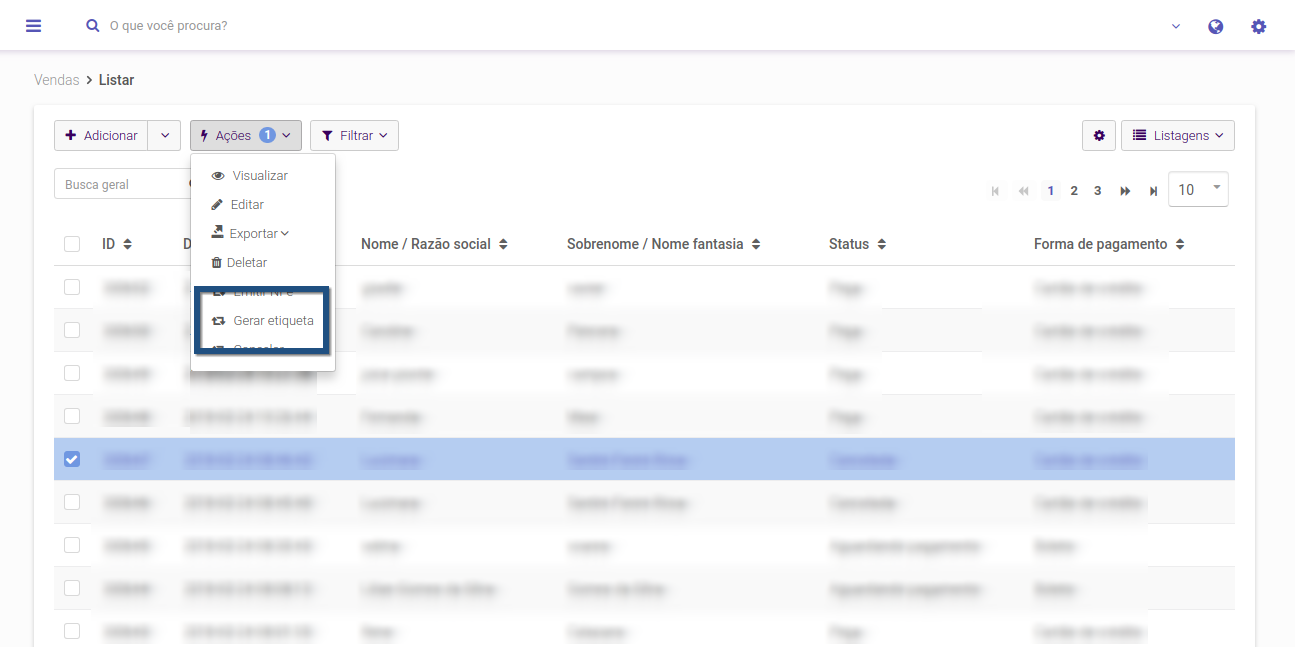This screenshot has height=647, width=1295.
Task: Open the hamburger navigation menu
Action: coord(34,26)
